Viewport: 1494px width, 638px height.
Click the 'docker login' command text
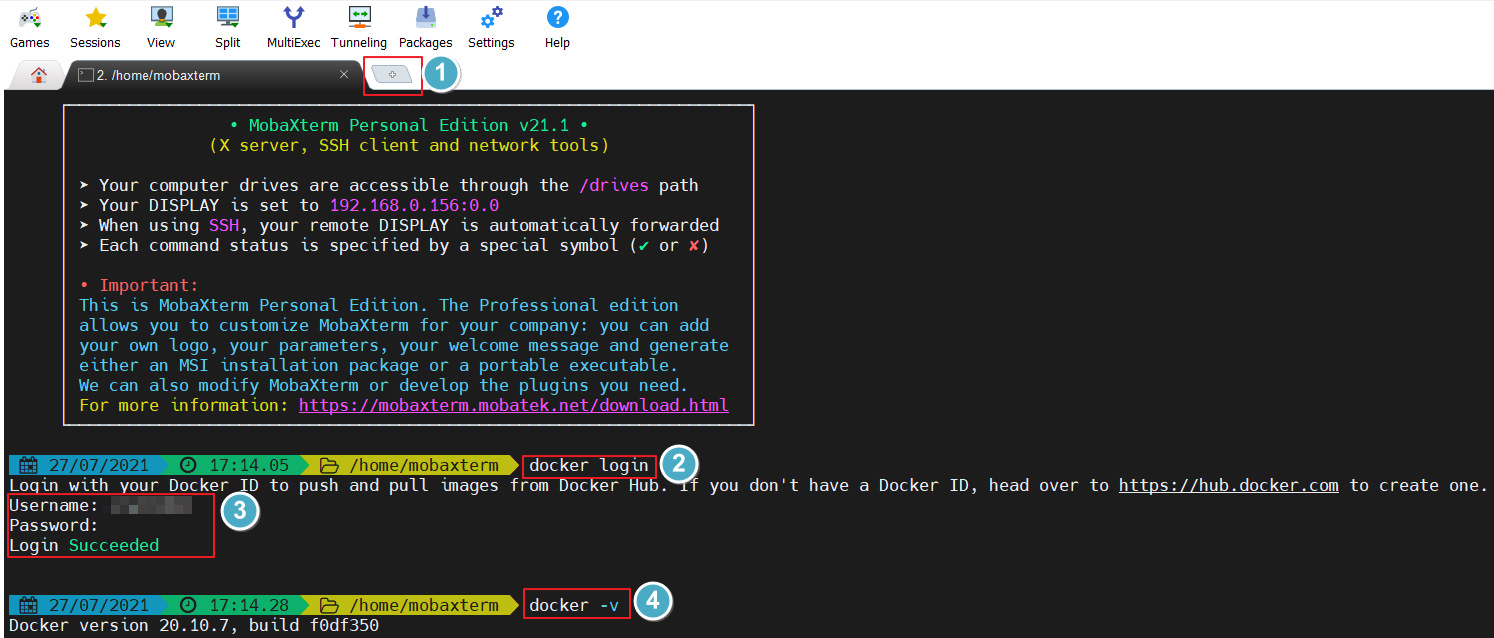click(589, 466)
